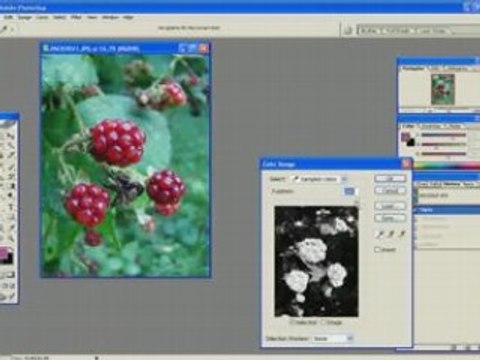
Task: Open the Edit menu
Action: pos(8,17)
